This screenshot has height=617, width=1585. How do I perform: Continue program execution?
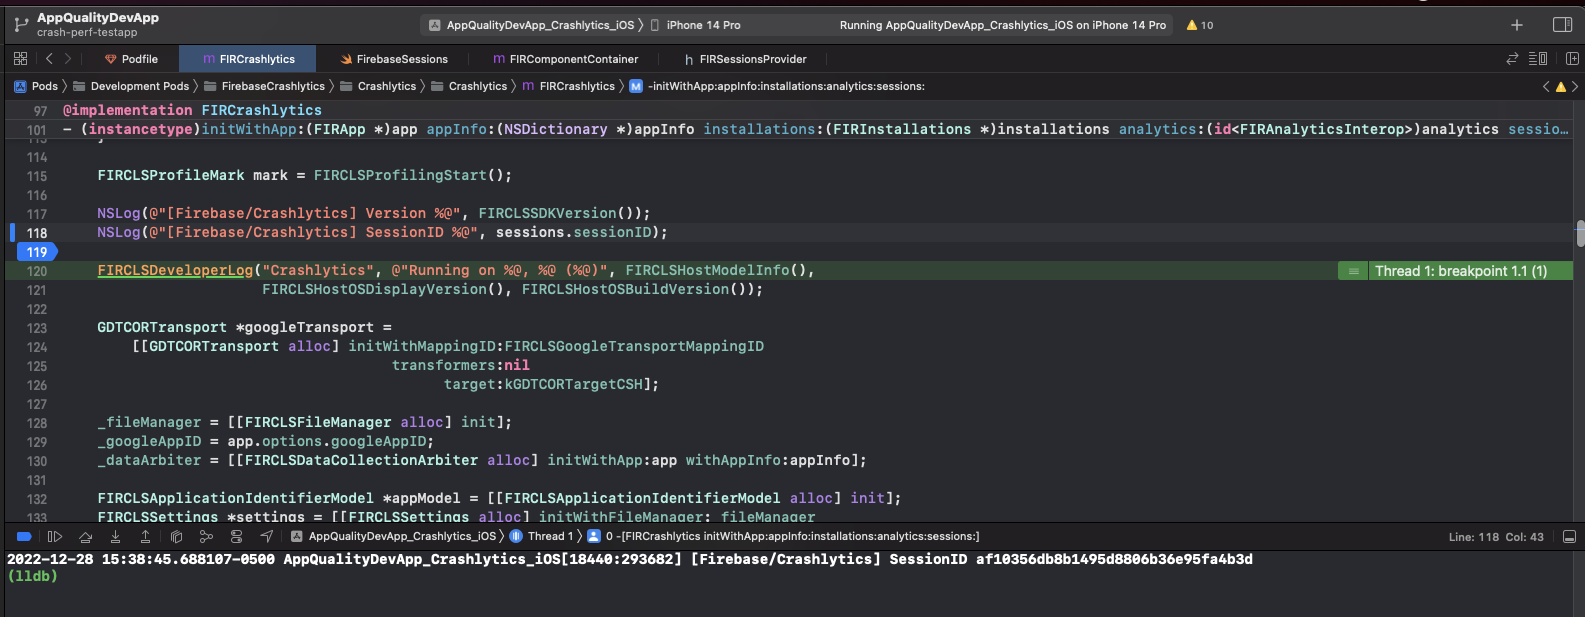coord(55,537)
